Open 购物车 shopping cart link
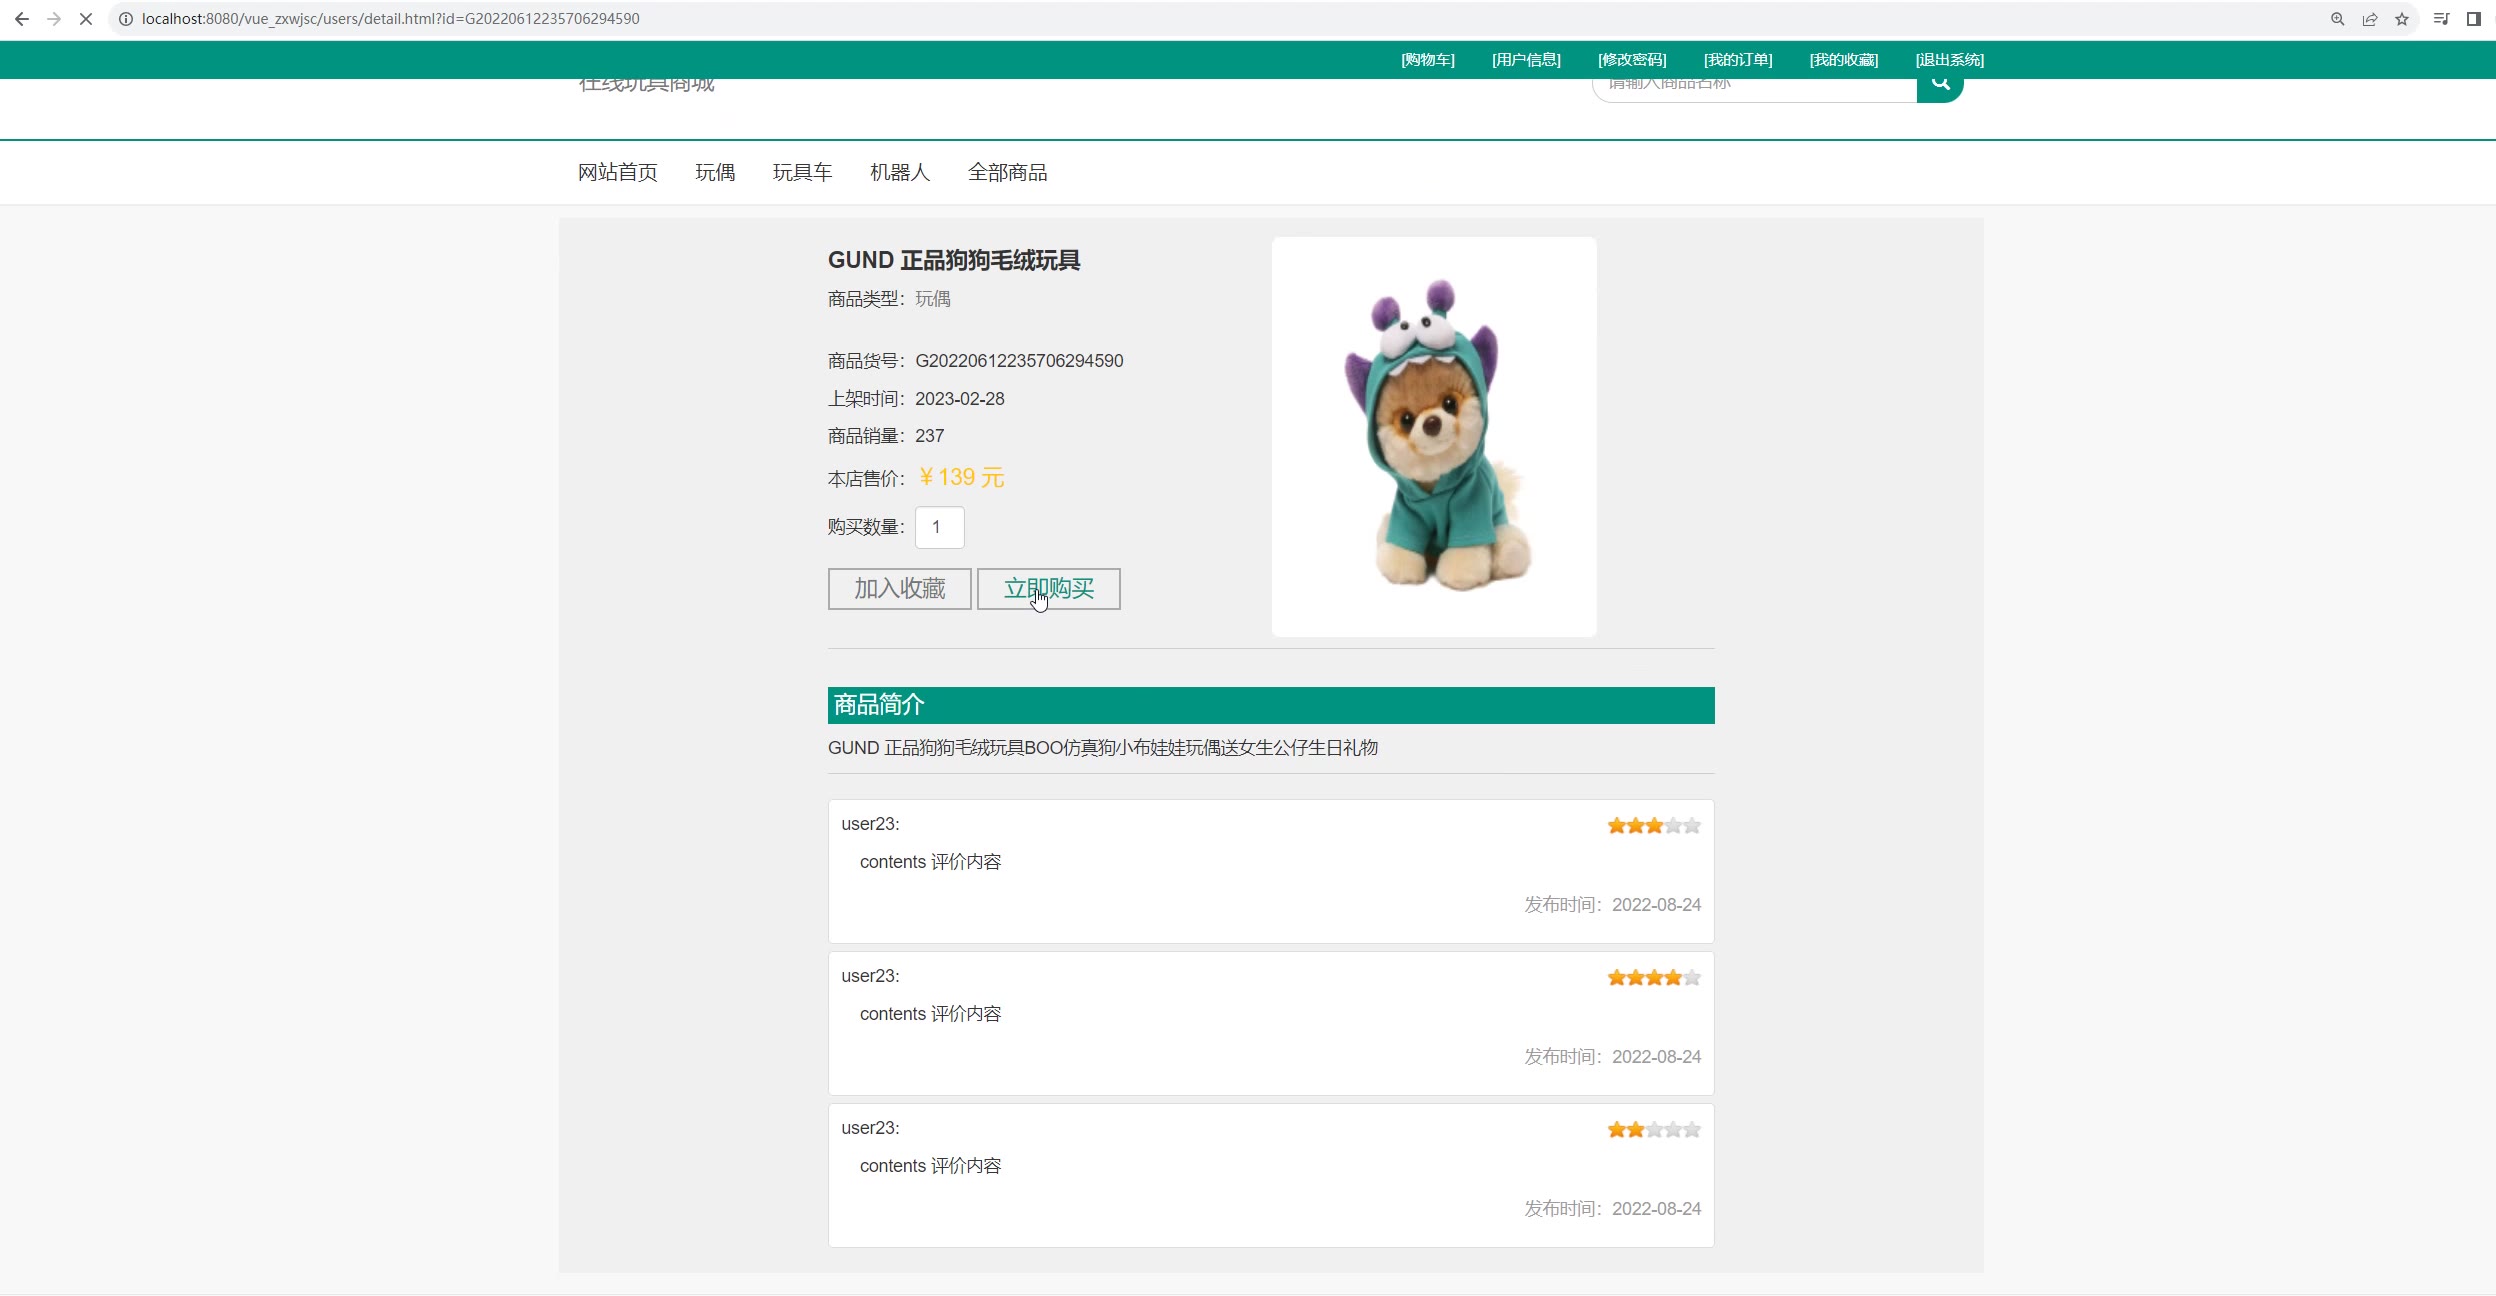This screenshot has height=1296, width=2496. 1427,60
